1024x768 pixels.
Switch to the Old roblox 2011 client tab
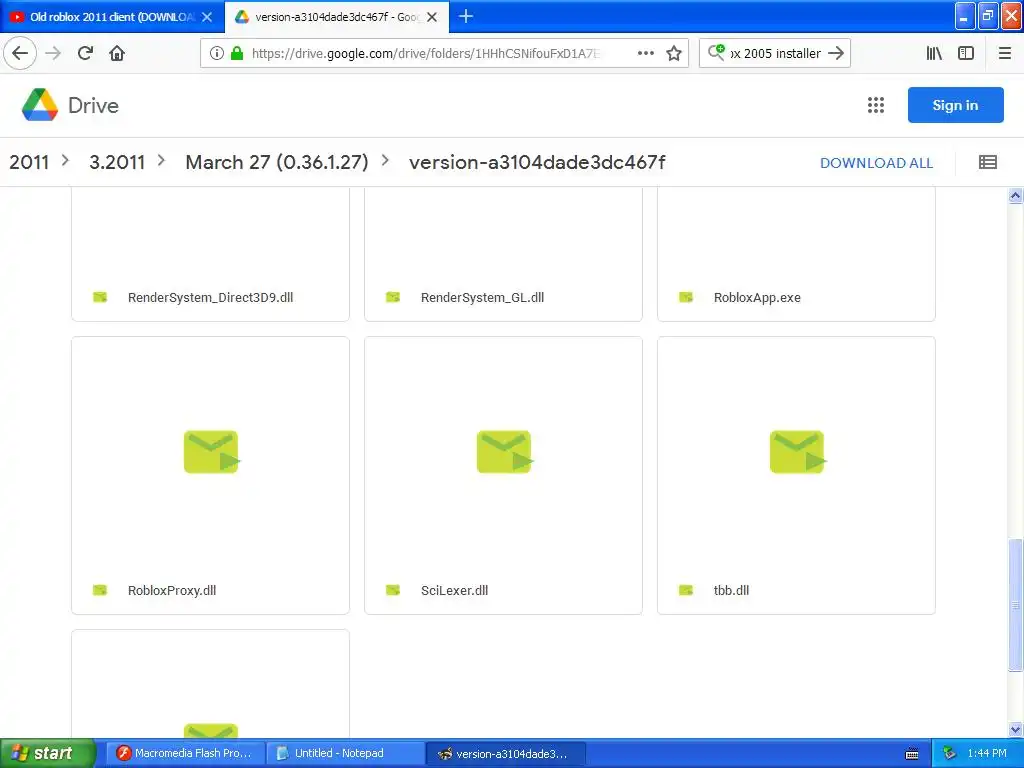[x=112, y=17]
